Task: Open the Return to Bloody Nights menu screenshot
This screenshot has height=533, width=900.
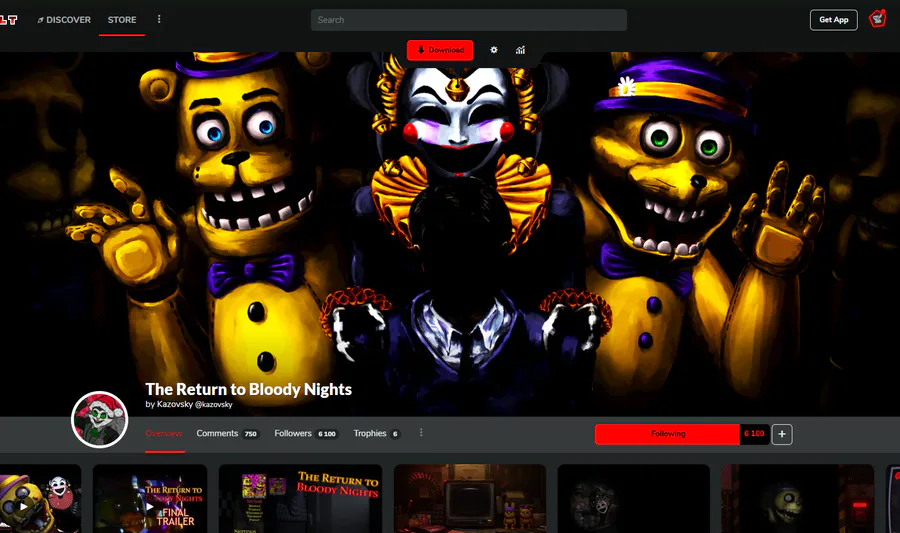Action: 300,499
